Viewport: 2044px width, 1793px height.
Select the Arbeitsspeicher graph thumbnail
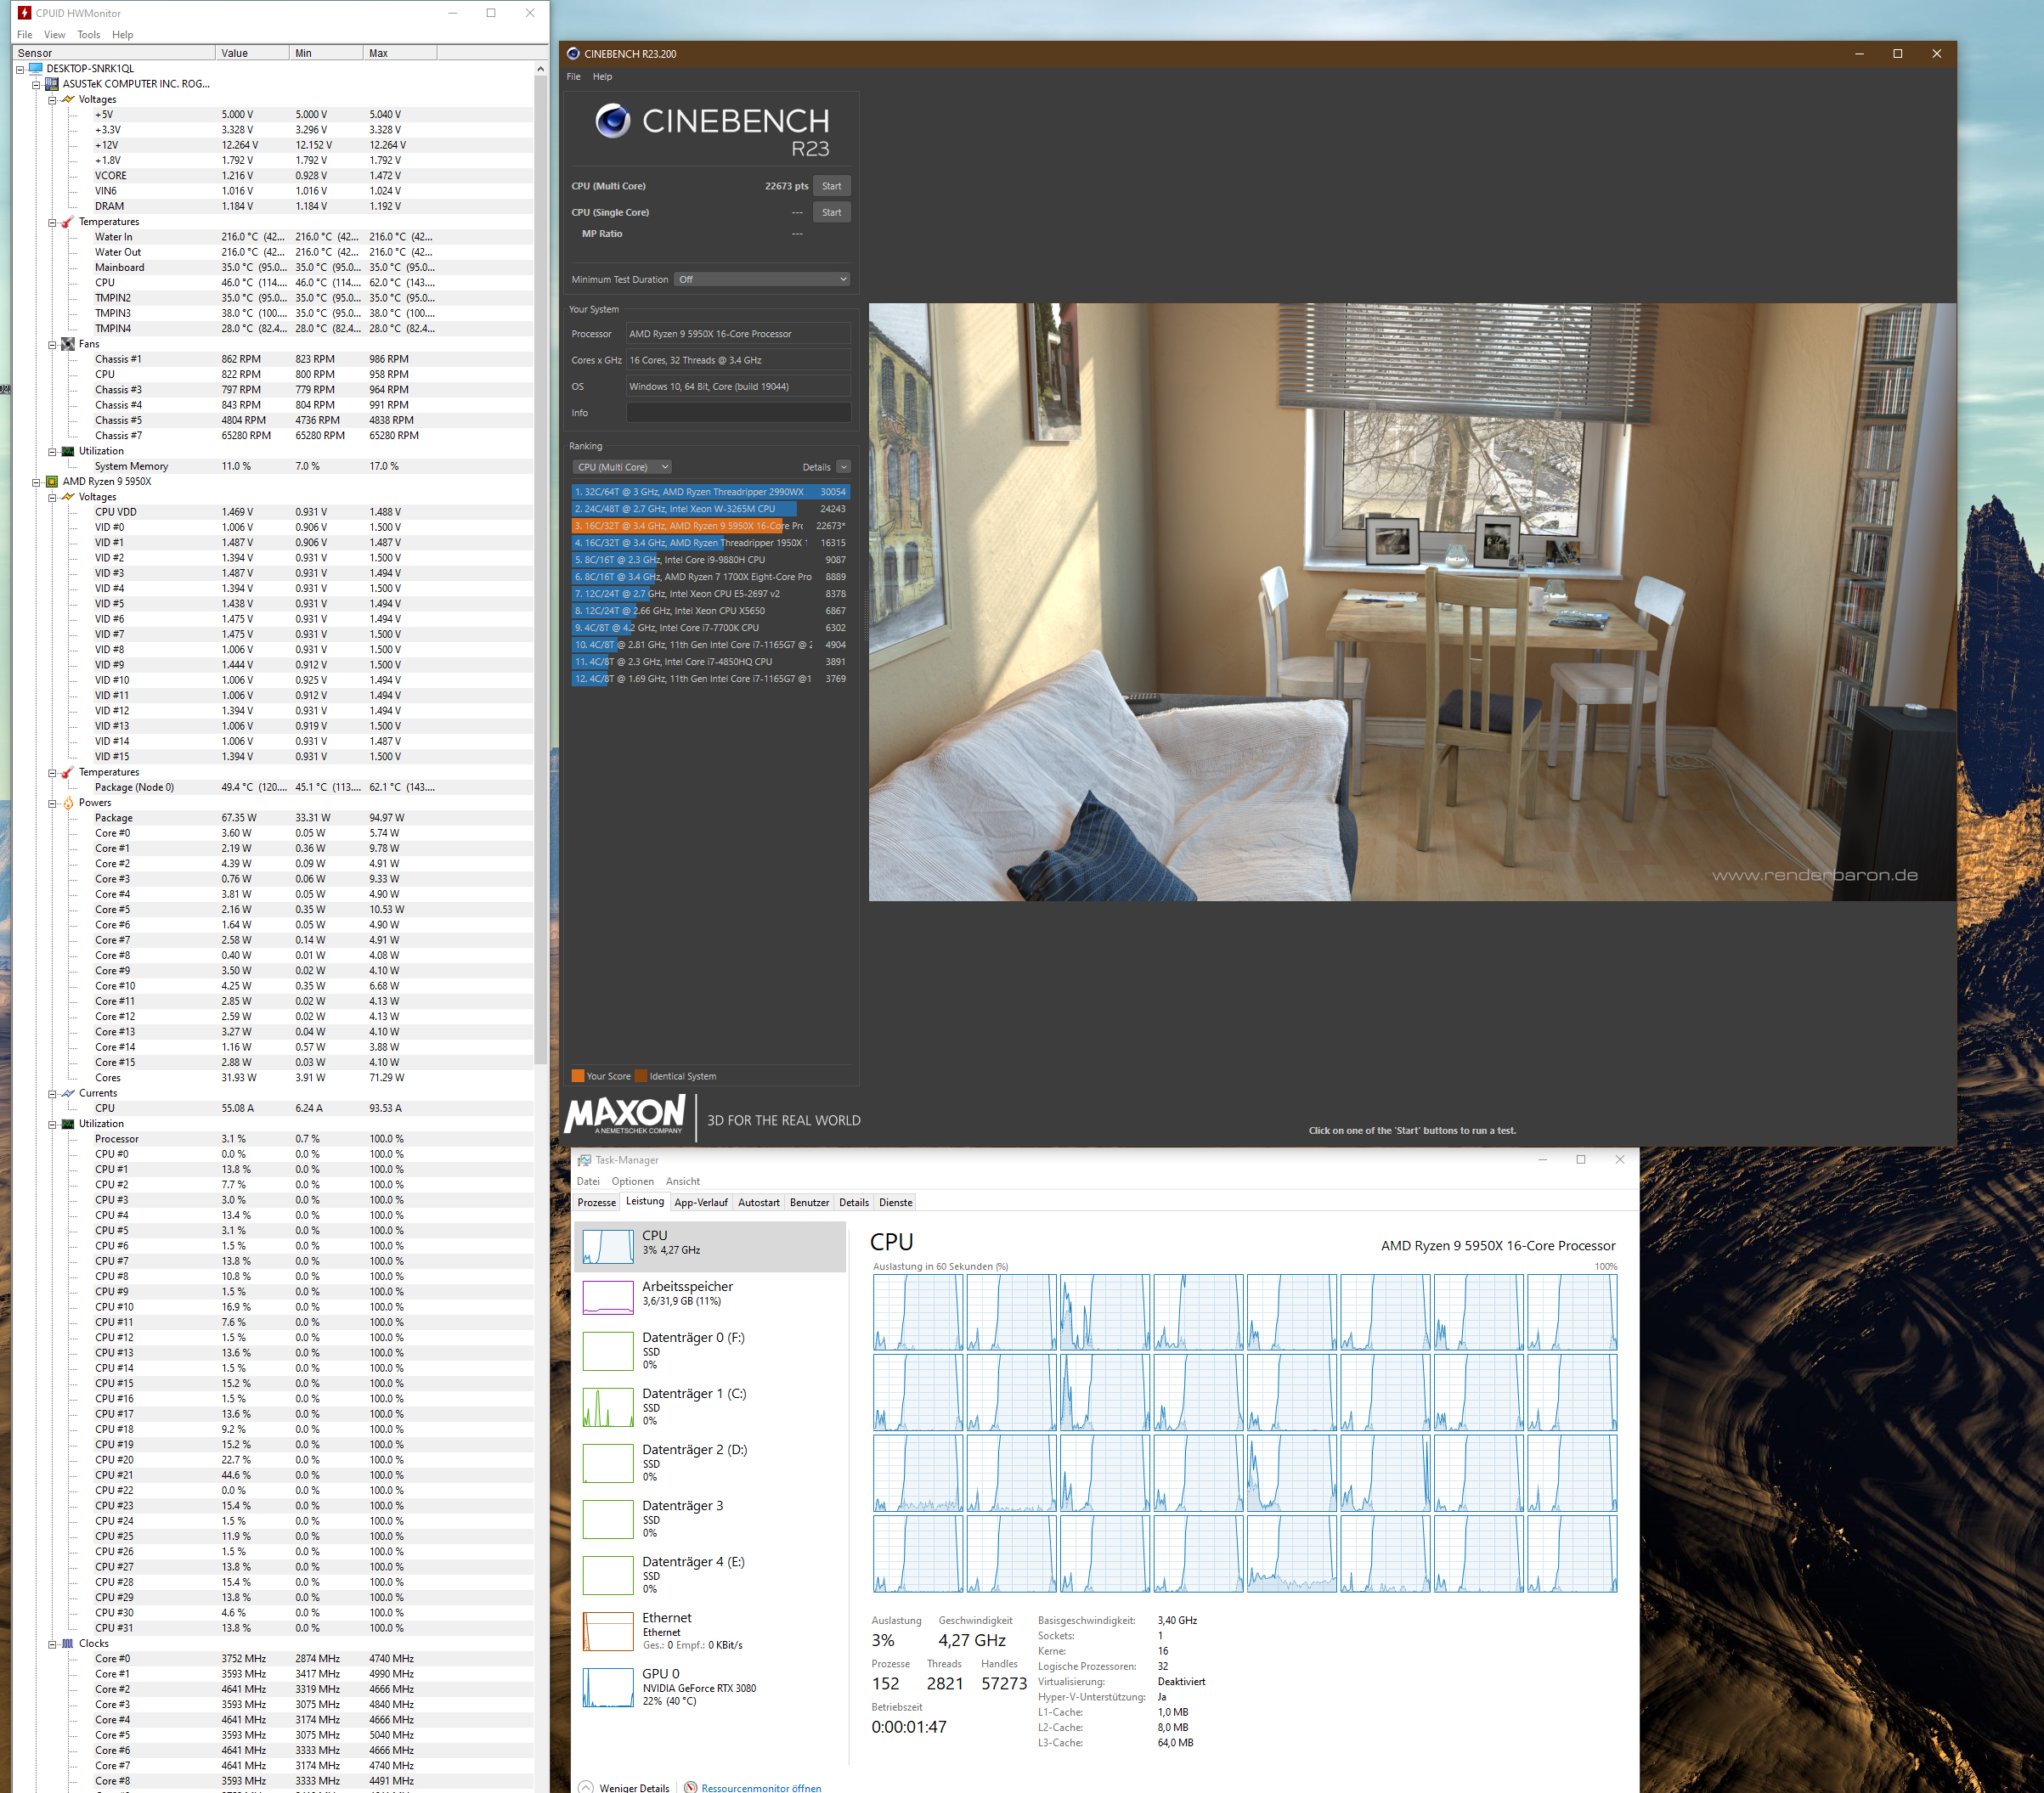click(608, 1297)
